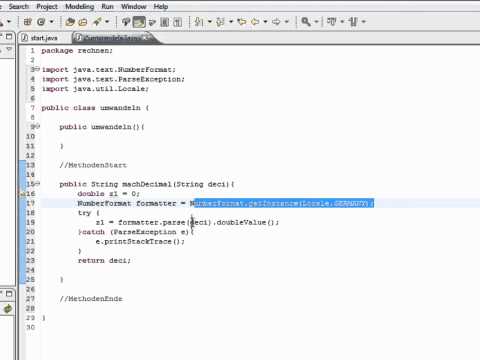Click the 'import java.text.ParseException;' line
Image resolution: width=480 pixels, height=360 pixels.
coord(113,79)
